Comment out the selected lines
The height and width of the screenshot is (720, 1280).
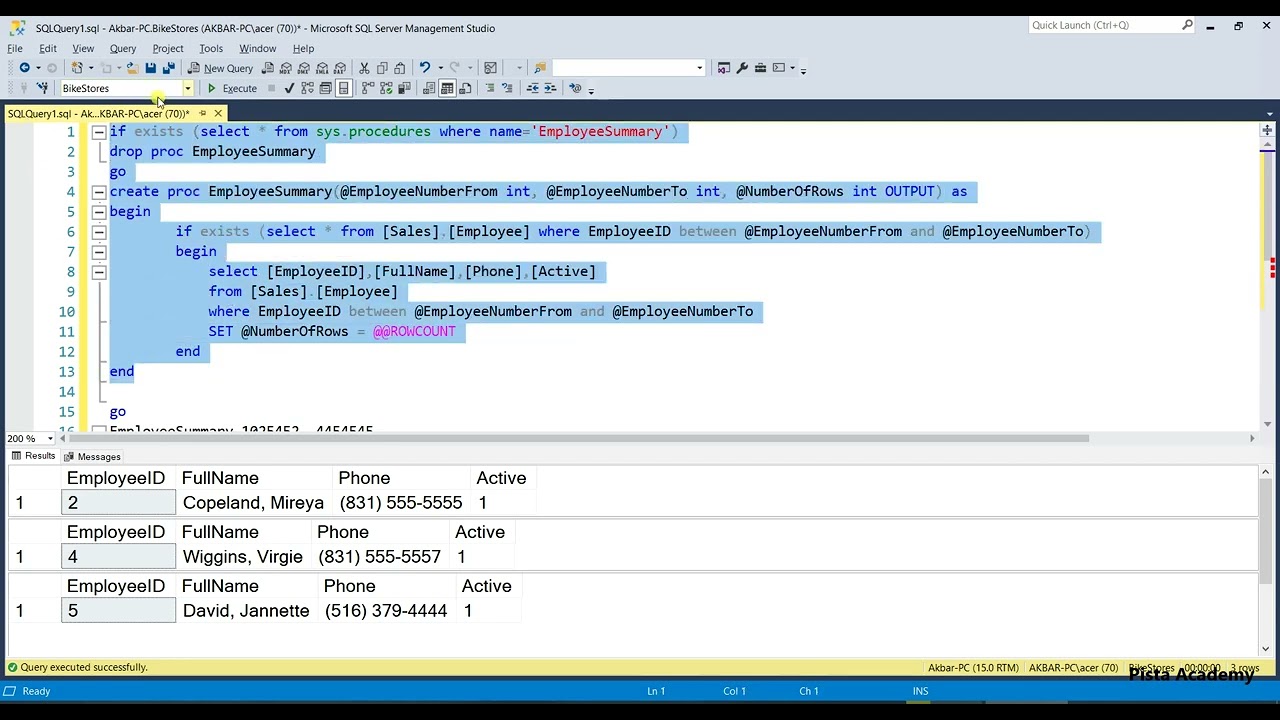click(x=490, y=88)
